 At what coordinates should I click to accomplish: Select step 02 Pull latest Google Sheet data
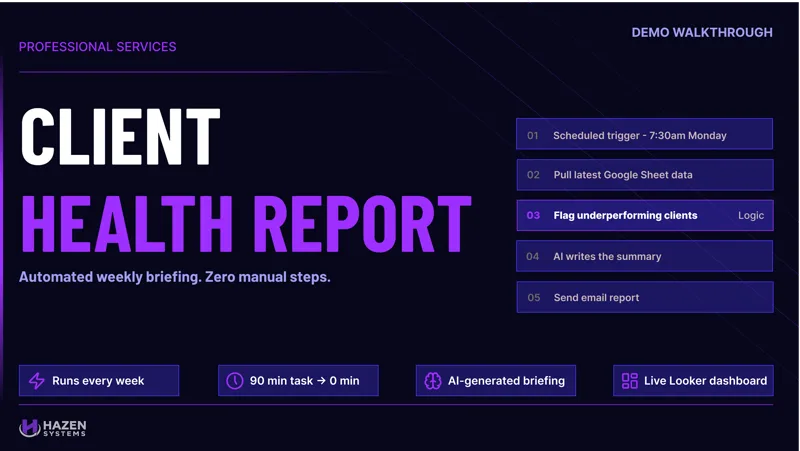(x=644, y=175)
